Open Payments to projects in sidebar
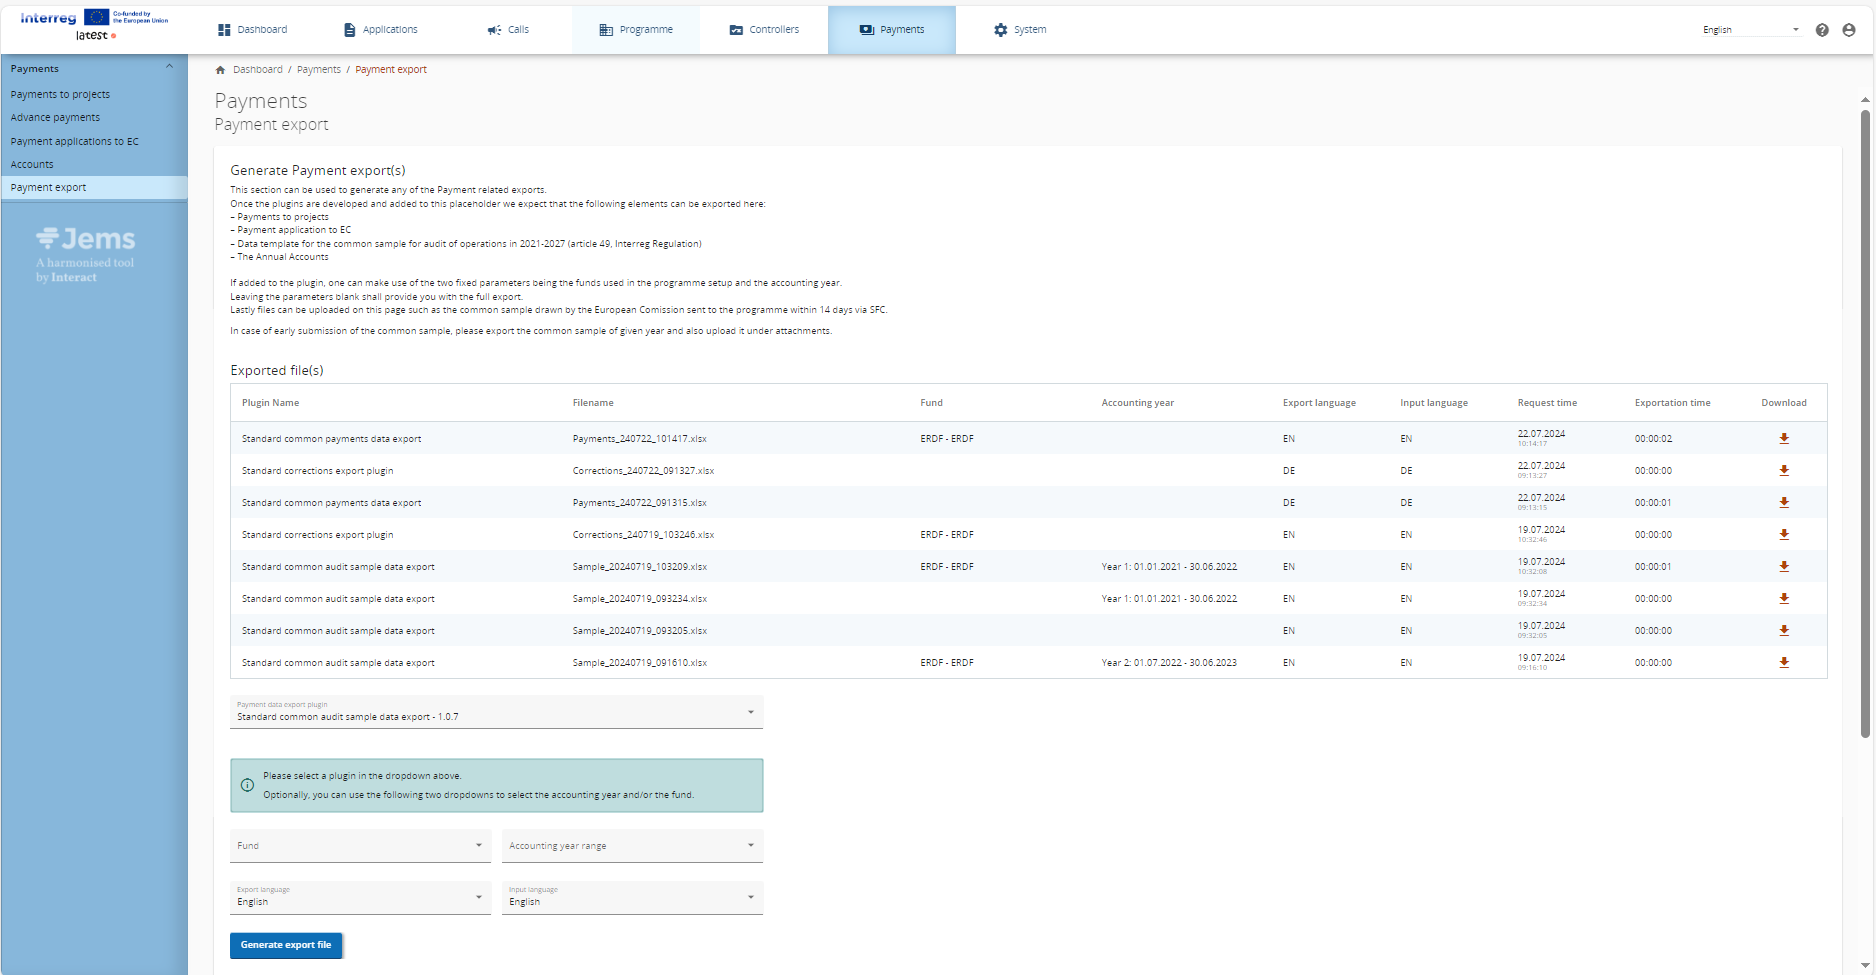This screenshot has width=1876, height=975. pos(60,95)
